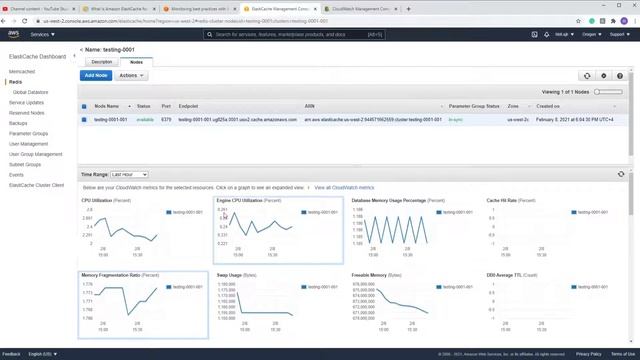Select Redis in sidebar

pyautogui.click(x=16, y=82)
